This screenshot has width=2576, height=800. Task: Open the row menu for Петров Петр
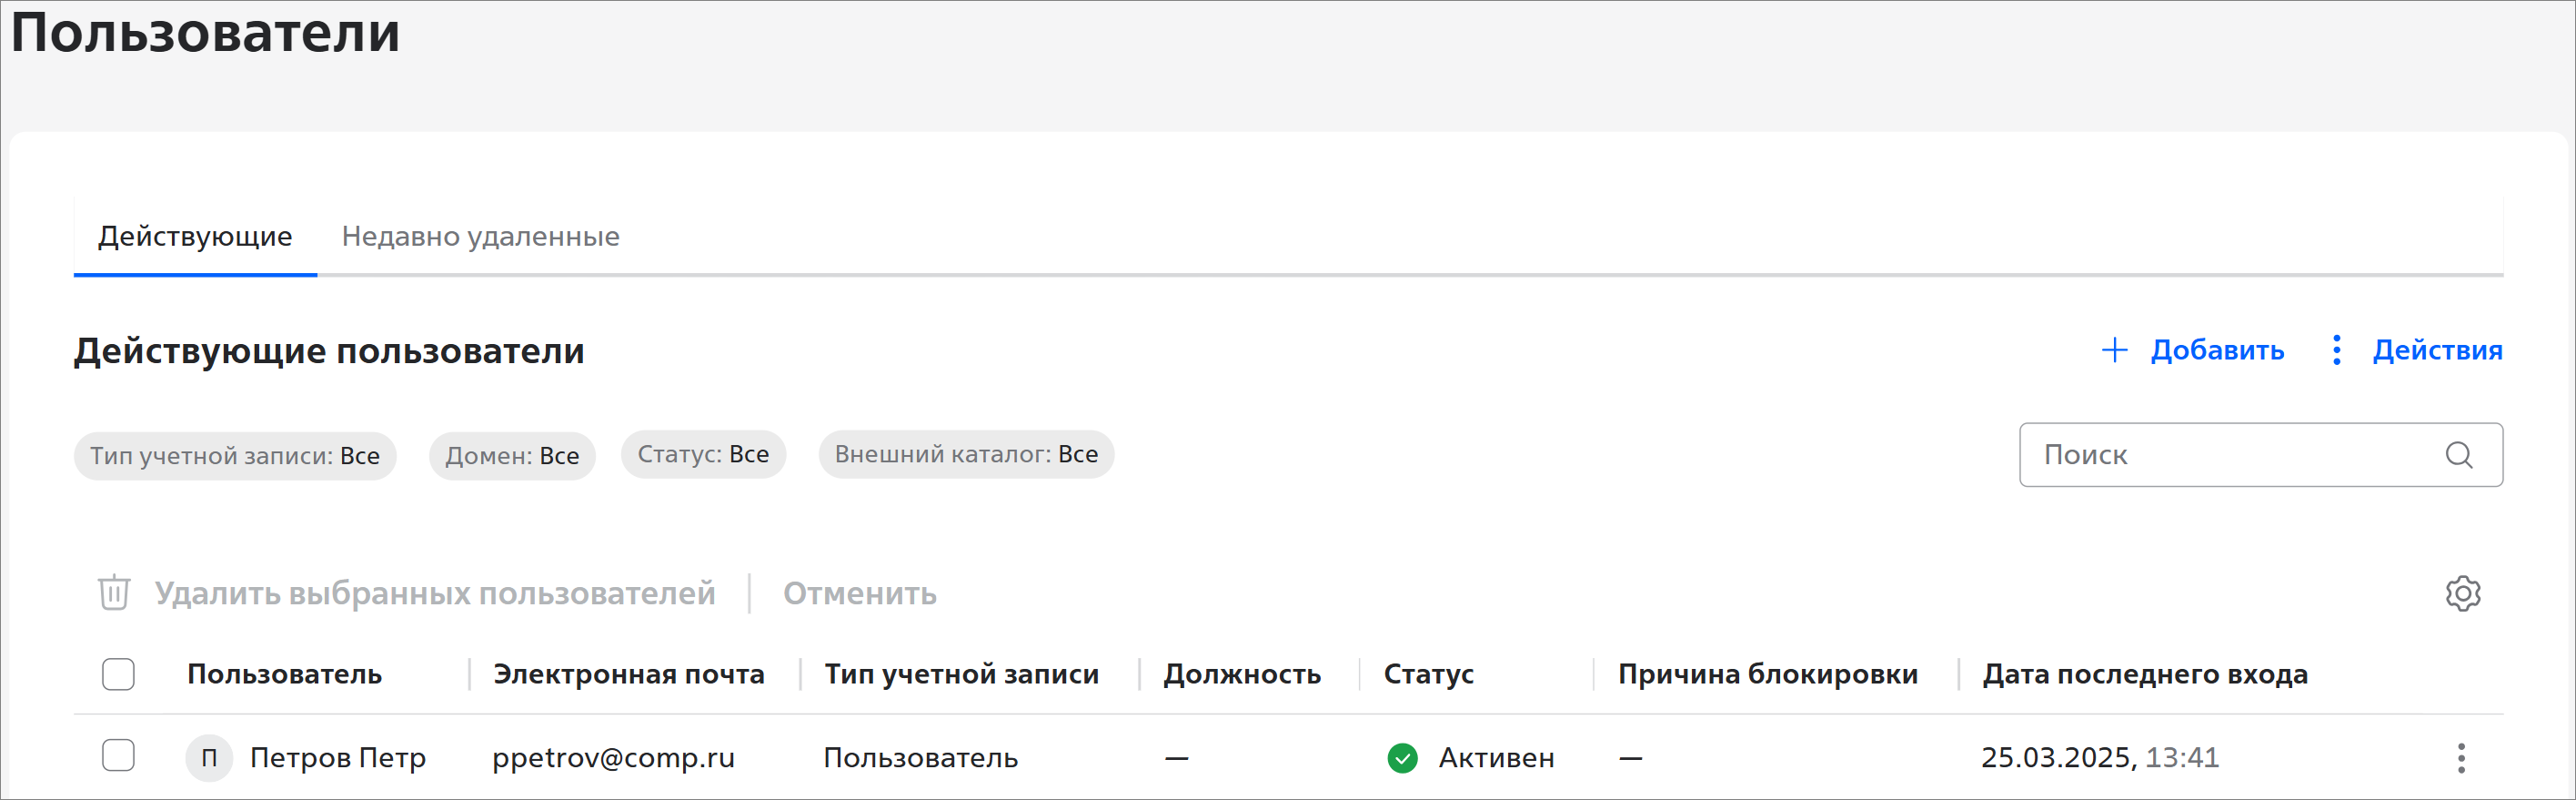tap(2461, 758)
